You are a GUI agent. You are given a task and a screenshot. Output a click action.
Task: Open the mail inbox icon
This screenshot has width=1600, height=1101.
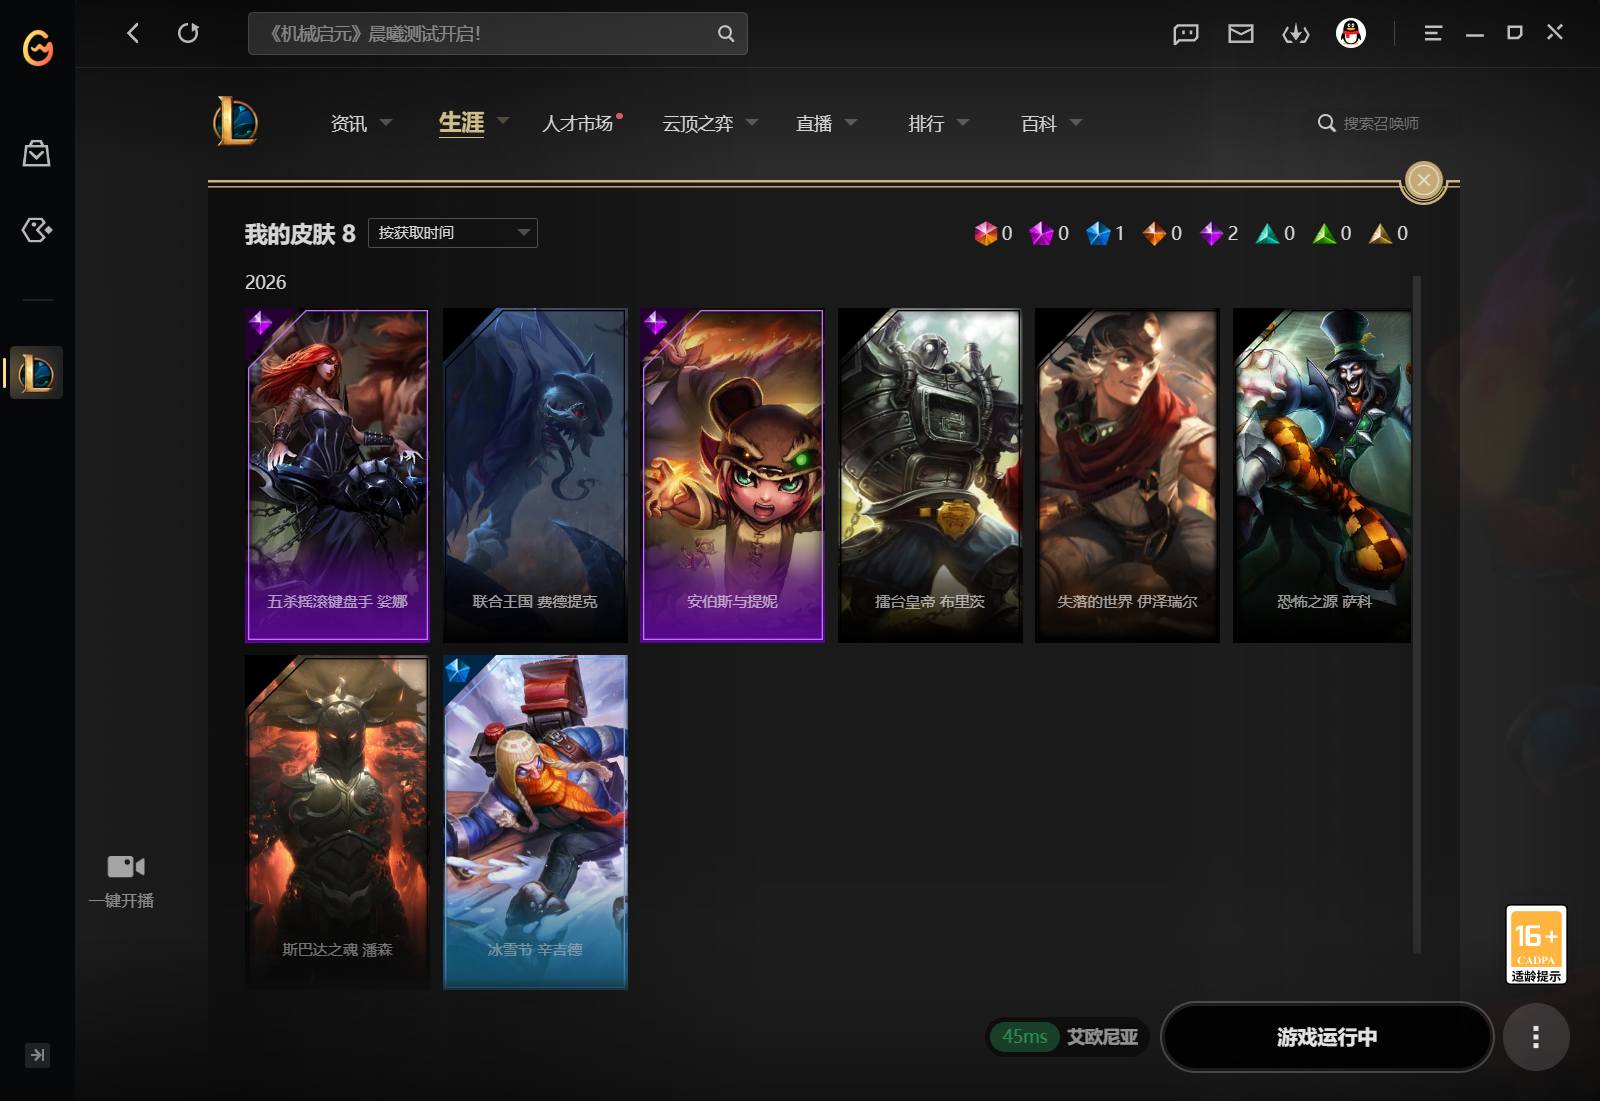(1241, 34)
